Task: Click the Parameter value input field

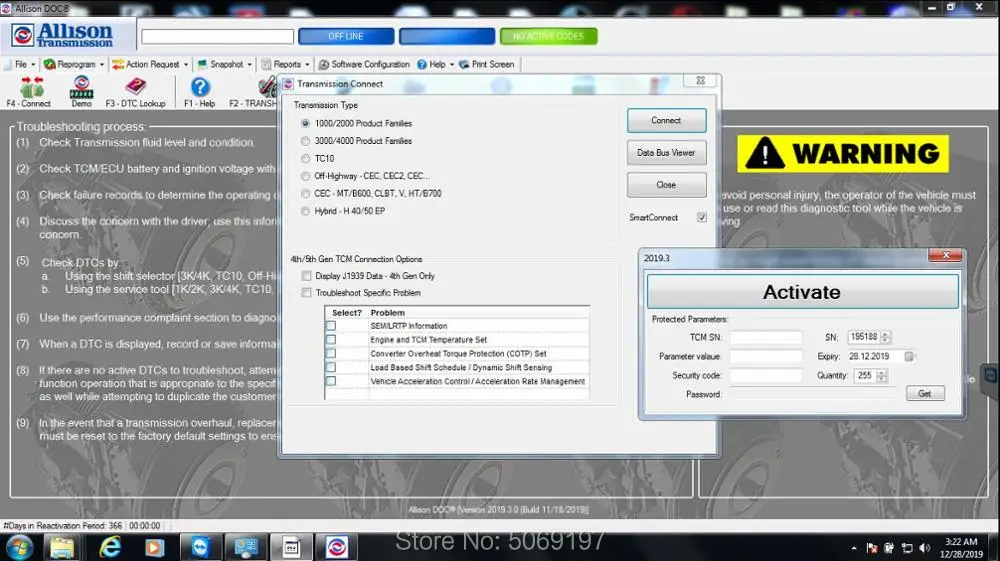Action: (765, 356)
